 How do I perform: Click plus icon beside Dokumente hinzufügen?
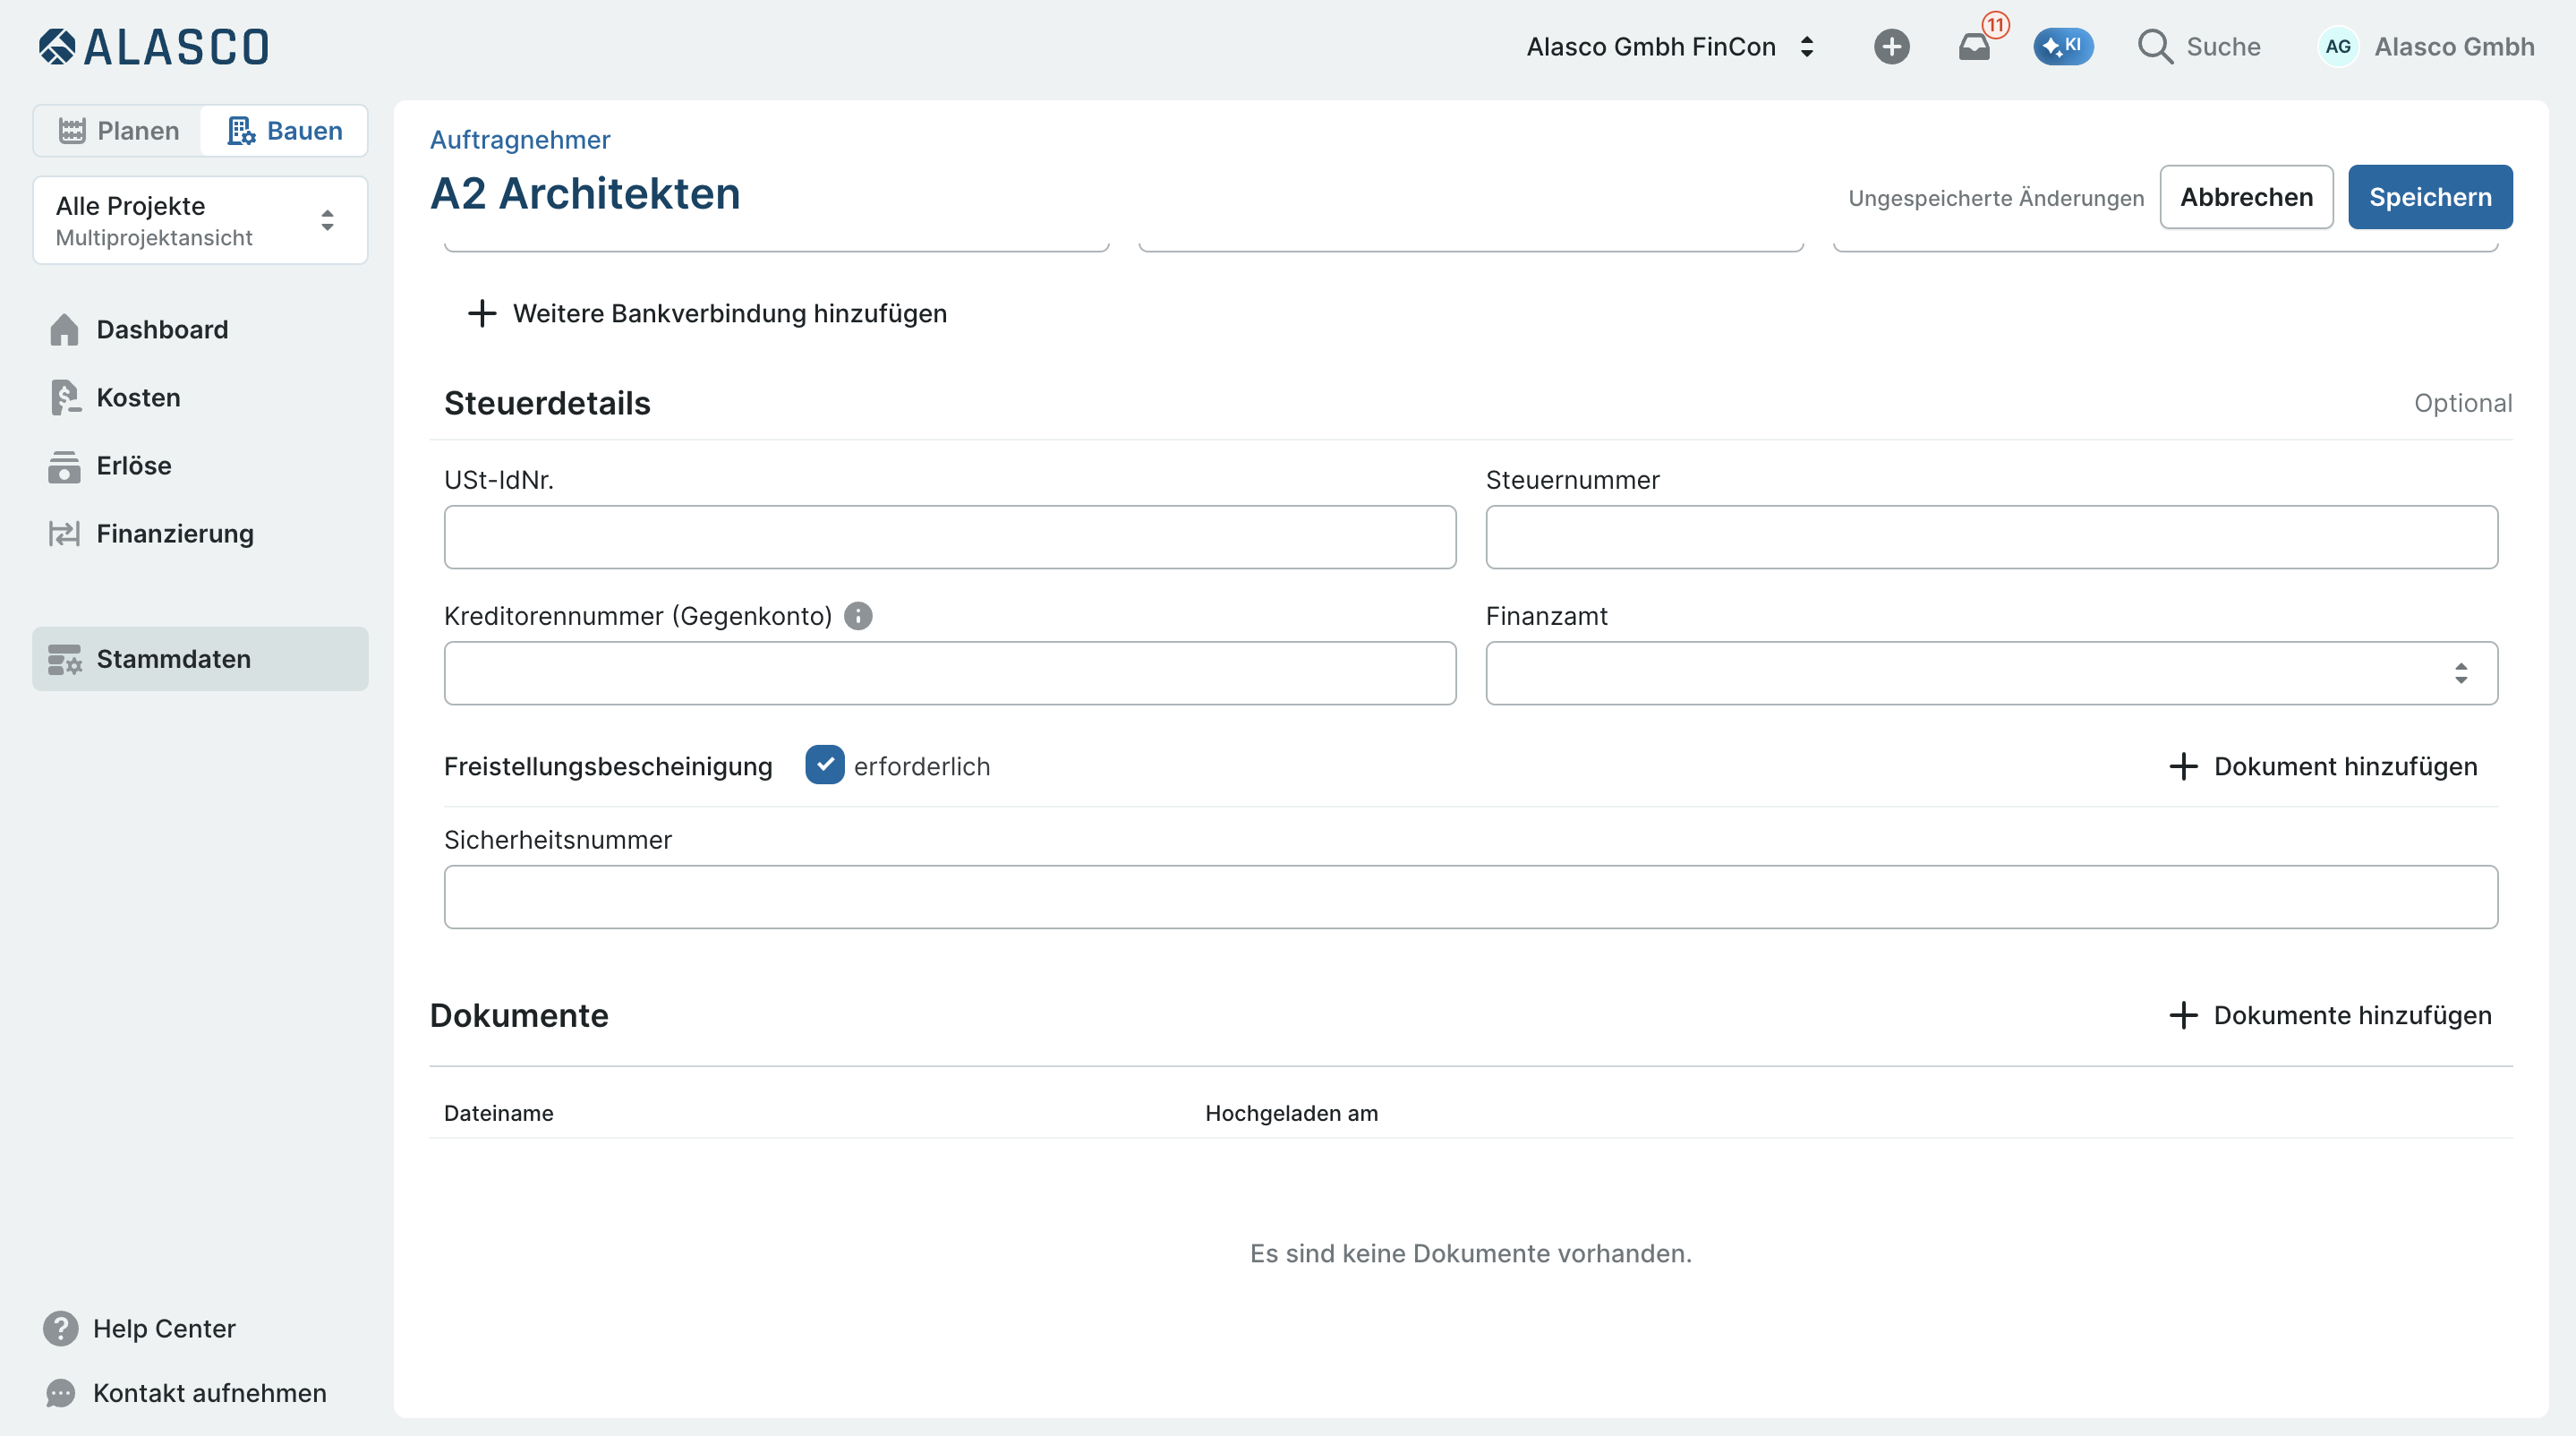[x=2183, y=1015]
